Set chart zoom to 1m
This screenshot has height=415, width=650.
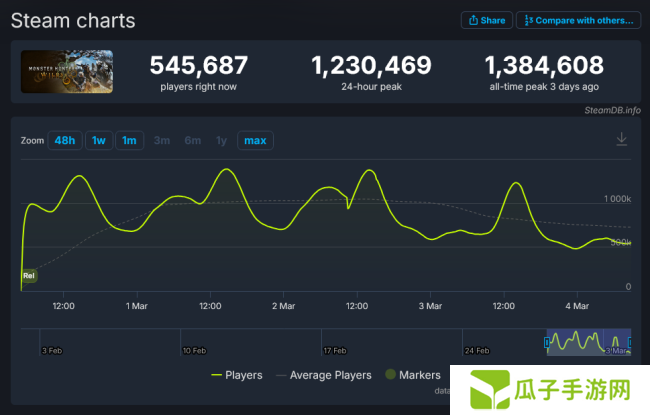click(x=129, y=141)
